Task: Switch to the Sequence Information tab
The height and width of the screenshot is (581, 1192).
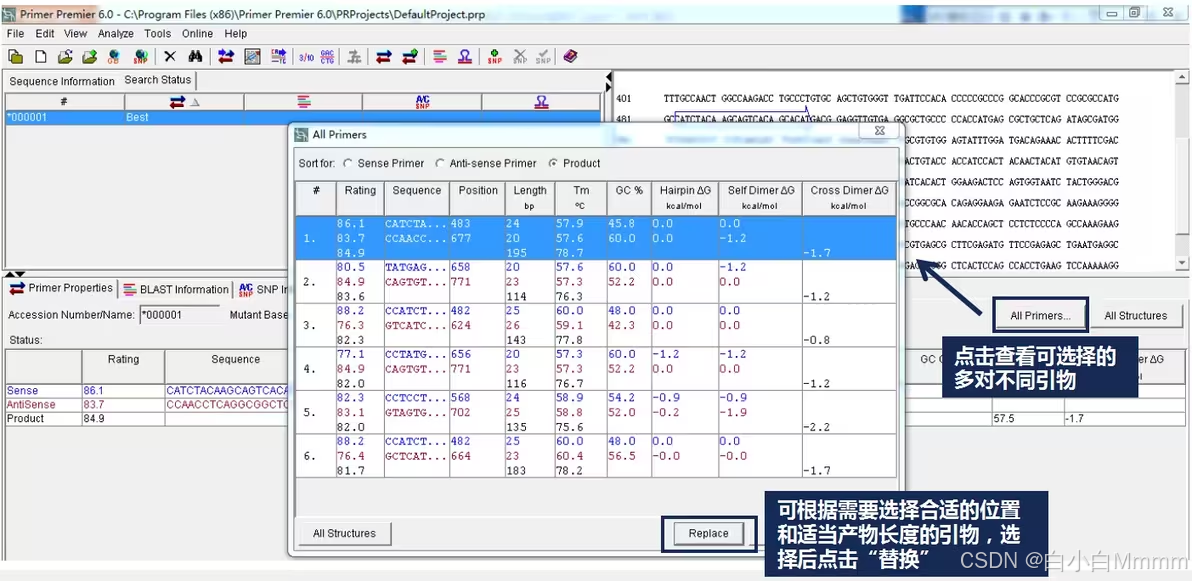Action: [x=62, y=81]
